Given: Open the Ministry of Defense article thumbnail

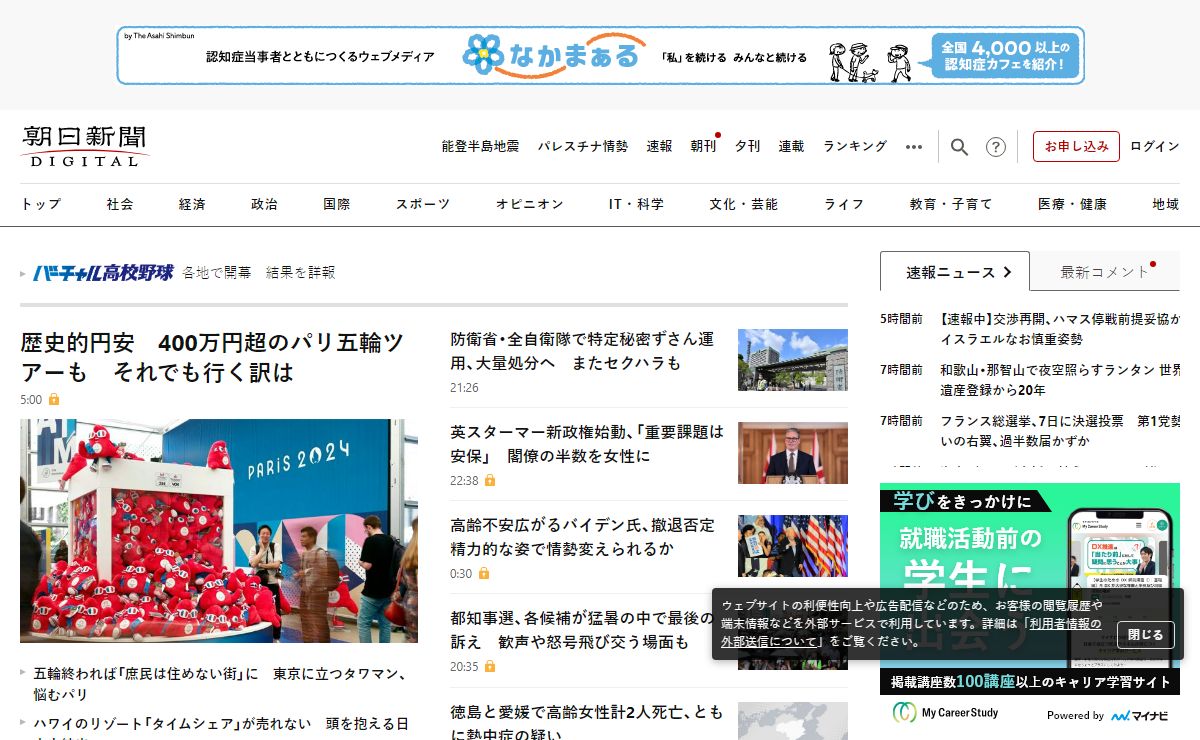Looking at the screenshot, I should 792,360.
